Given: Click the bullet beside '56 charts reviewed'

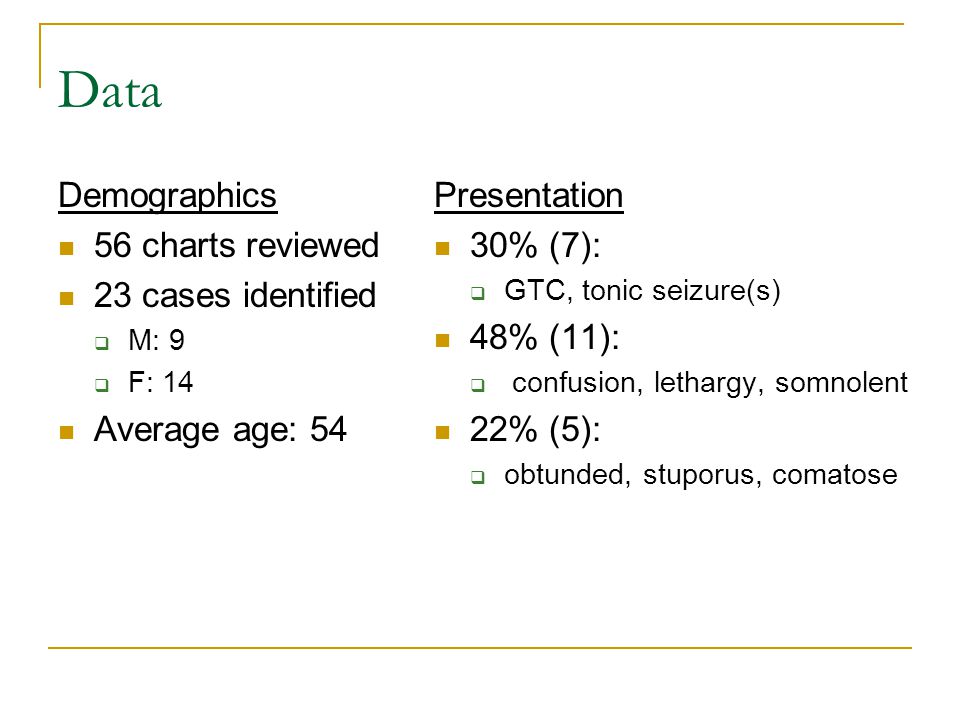Looking at the screenshot, I should click(67, 248).
